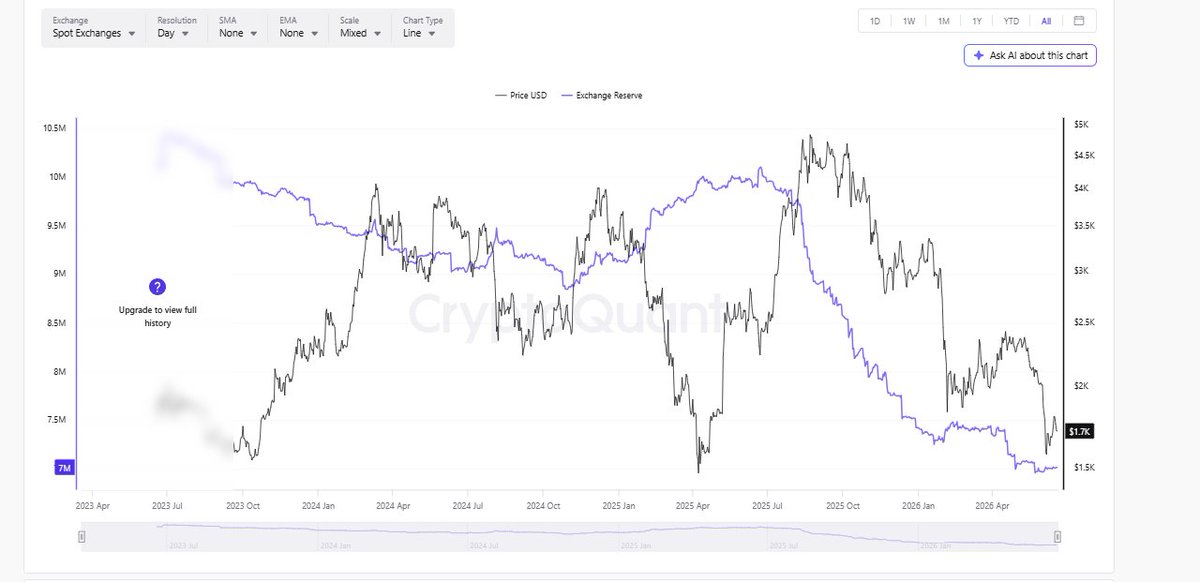Select the 1W time range

coord(909,21)
